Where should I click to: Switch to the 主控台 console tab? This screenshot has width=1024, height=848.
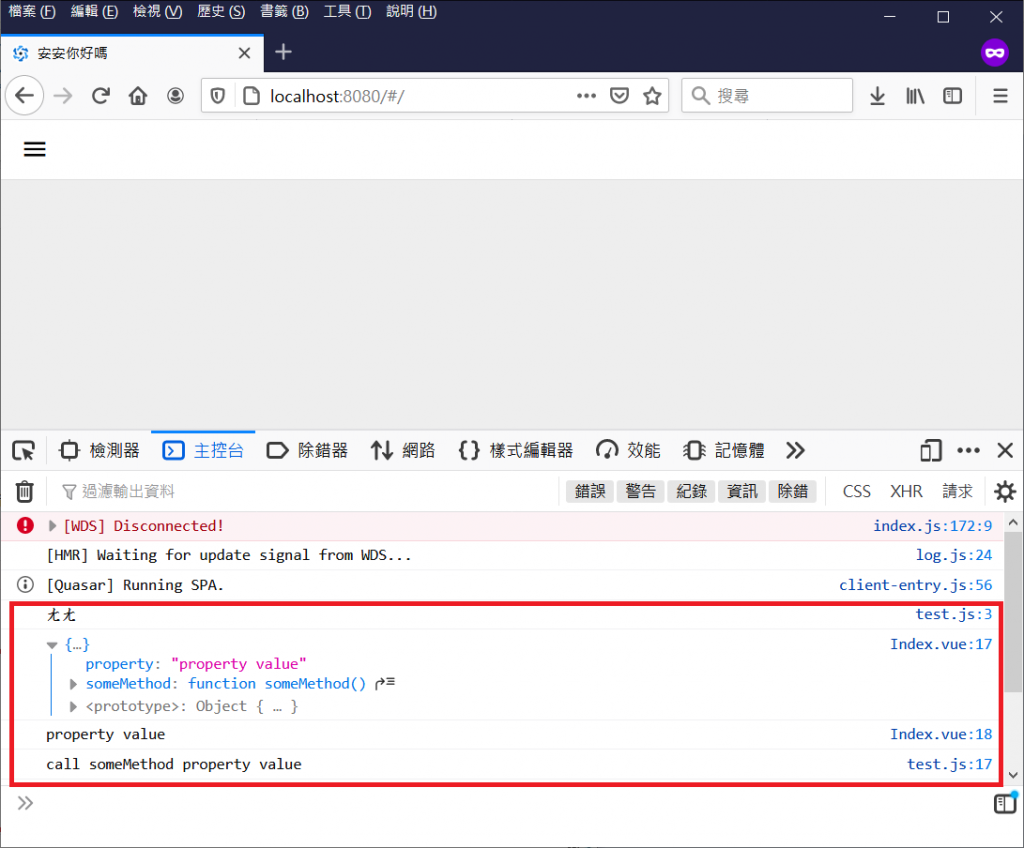[x=203, y=450]
